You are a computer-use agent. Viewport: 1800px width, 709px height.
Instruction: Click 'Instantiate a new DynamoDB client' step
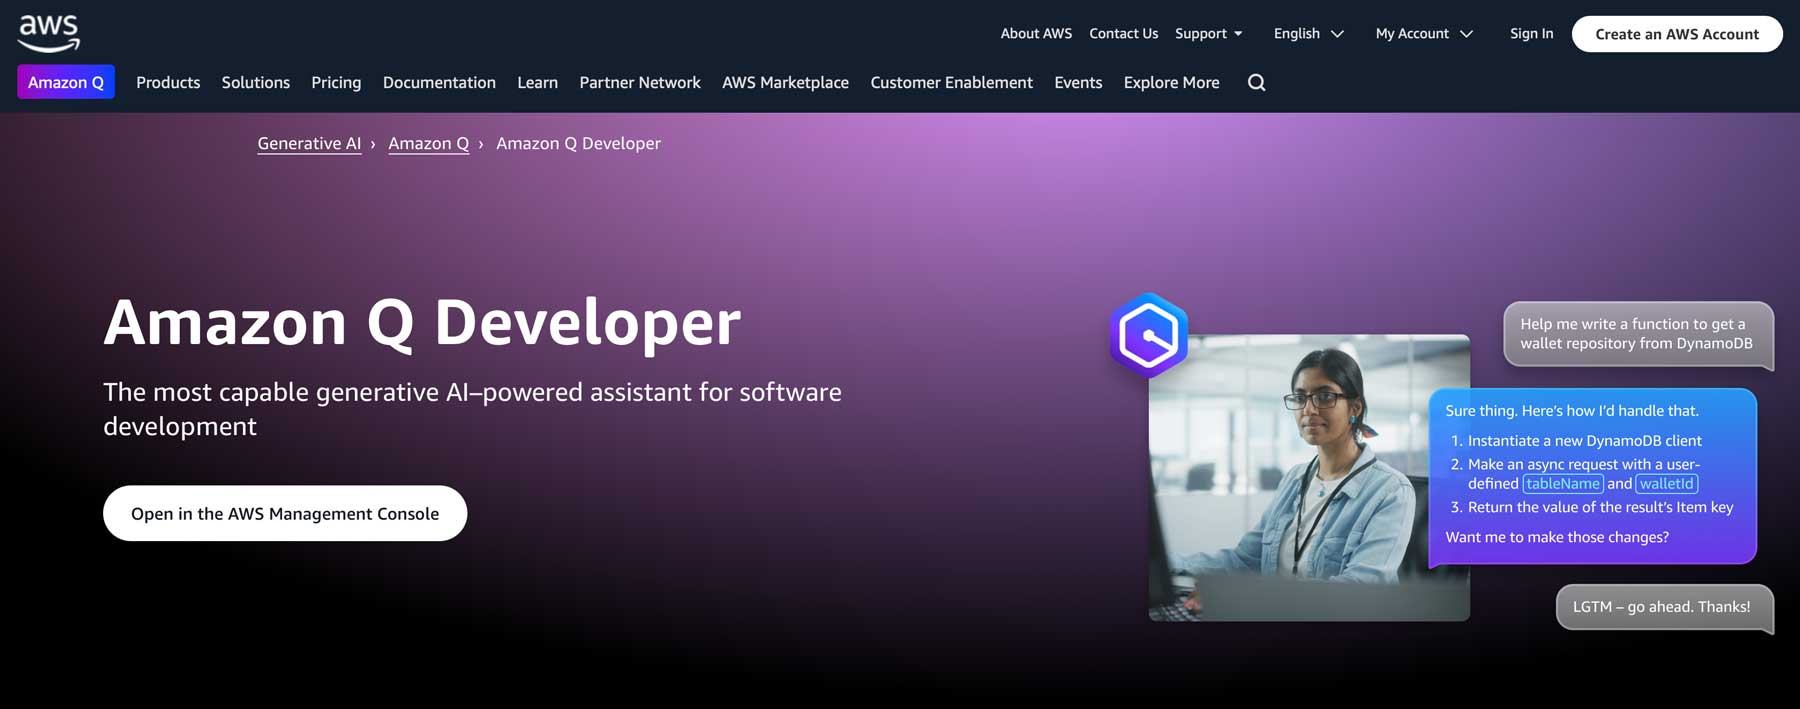click(x=1584, y=440)
